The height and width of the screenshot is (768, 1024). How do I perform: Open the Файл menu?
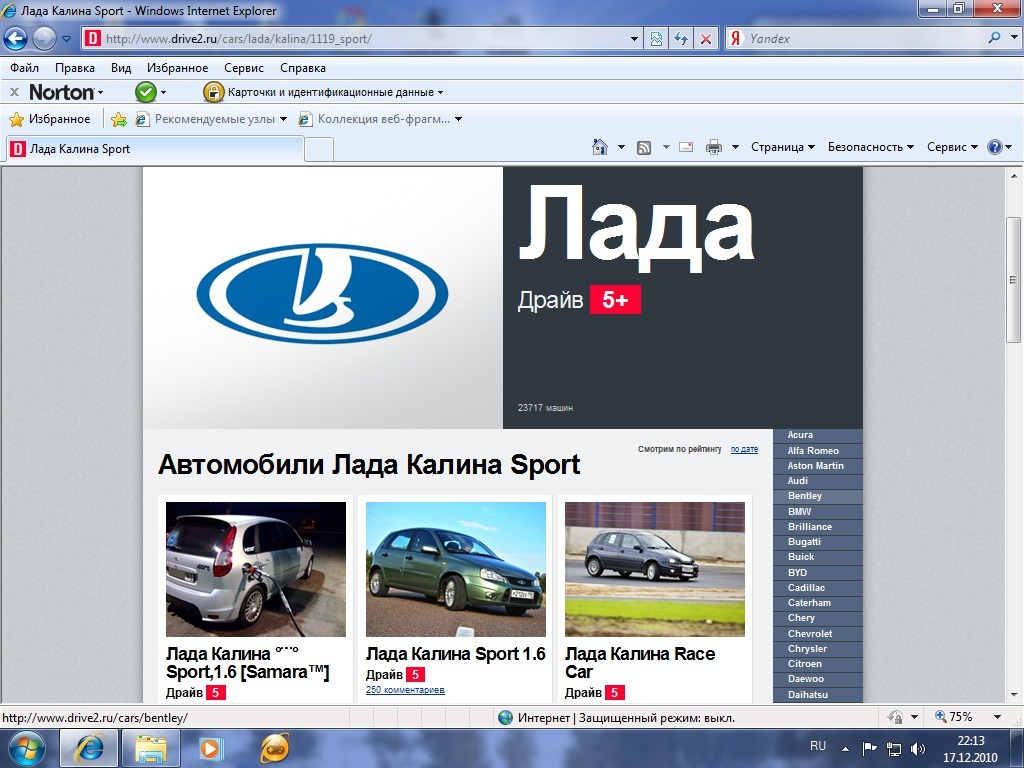pos(24,68)
